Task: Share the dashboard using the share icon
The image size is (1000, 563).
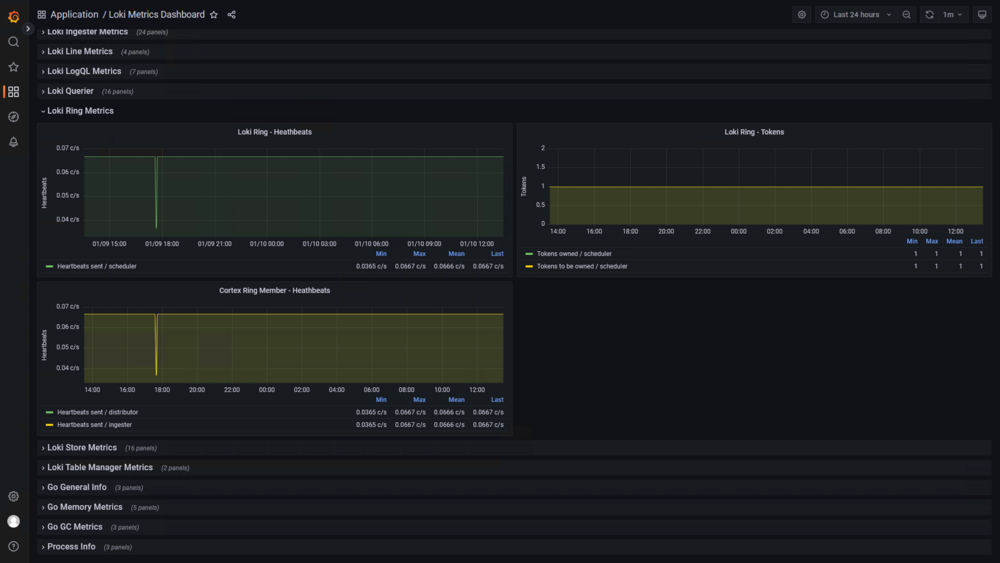Action: pyautogui.click(x=232, y=15)
